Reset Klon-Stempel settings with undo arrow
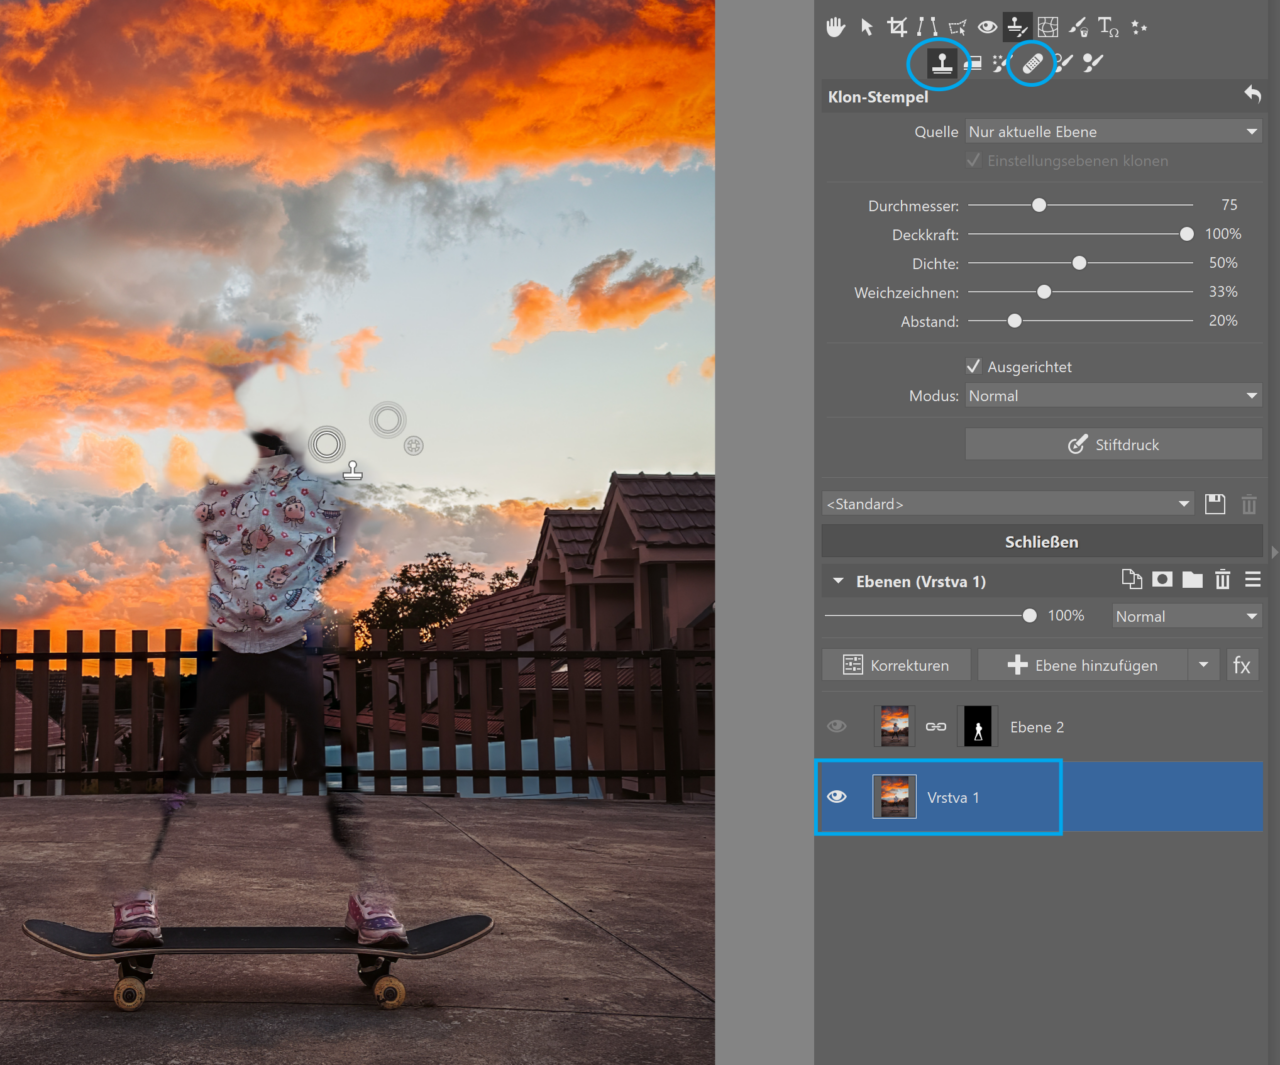The height and width of the screenshot is (1065, 1280). 1252,94
